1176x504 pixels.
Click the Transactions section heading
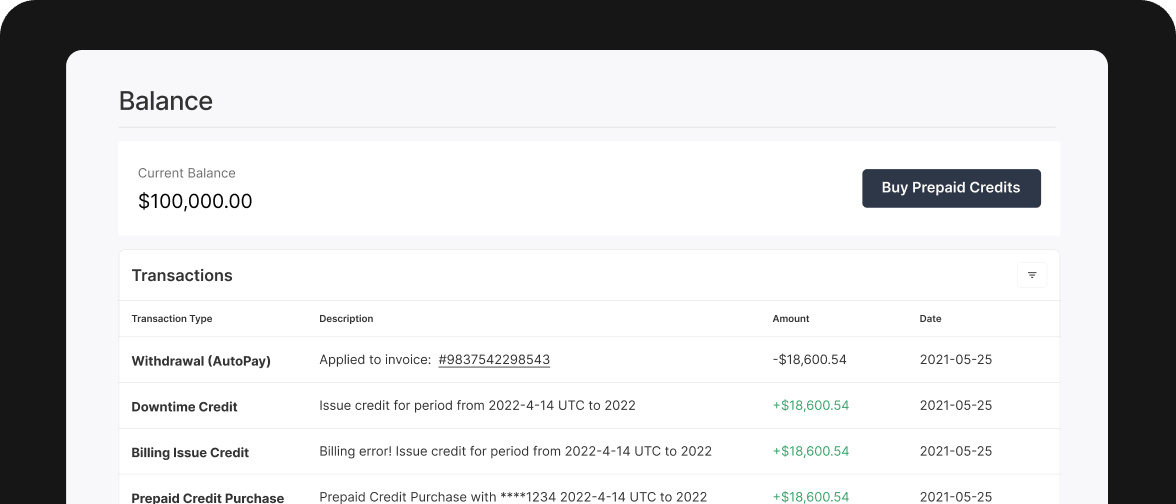182,275
